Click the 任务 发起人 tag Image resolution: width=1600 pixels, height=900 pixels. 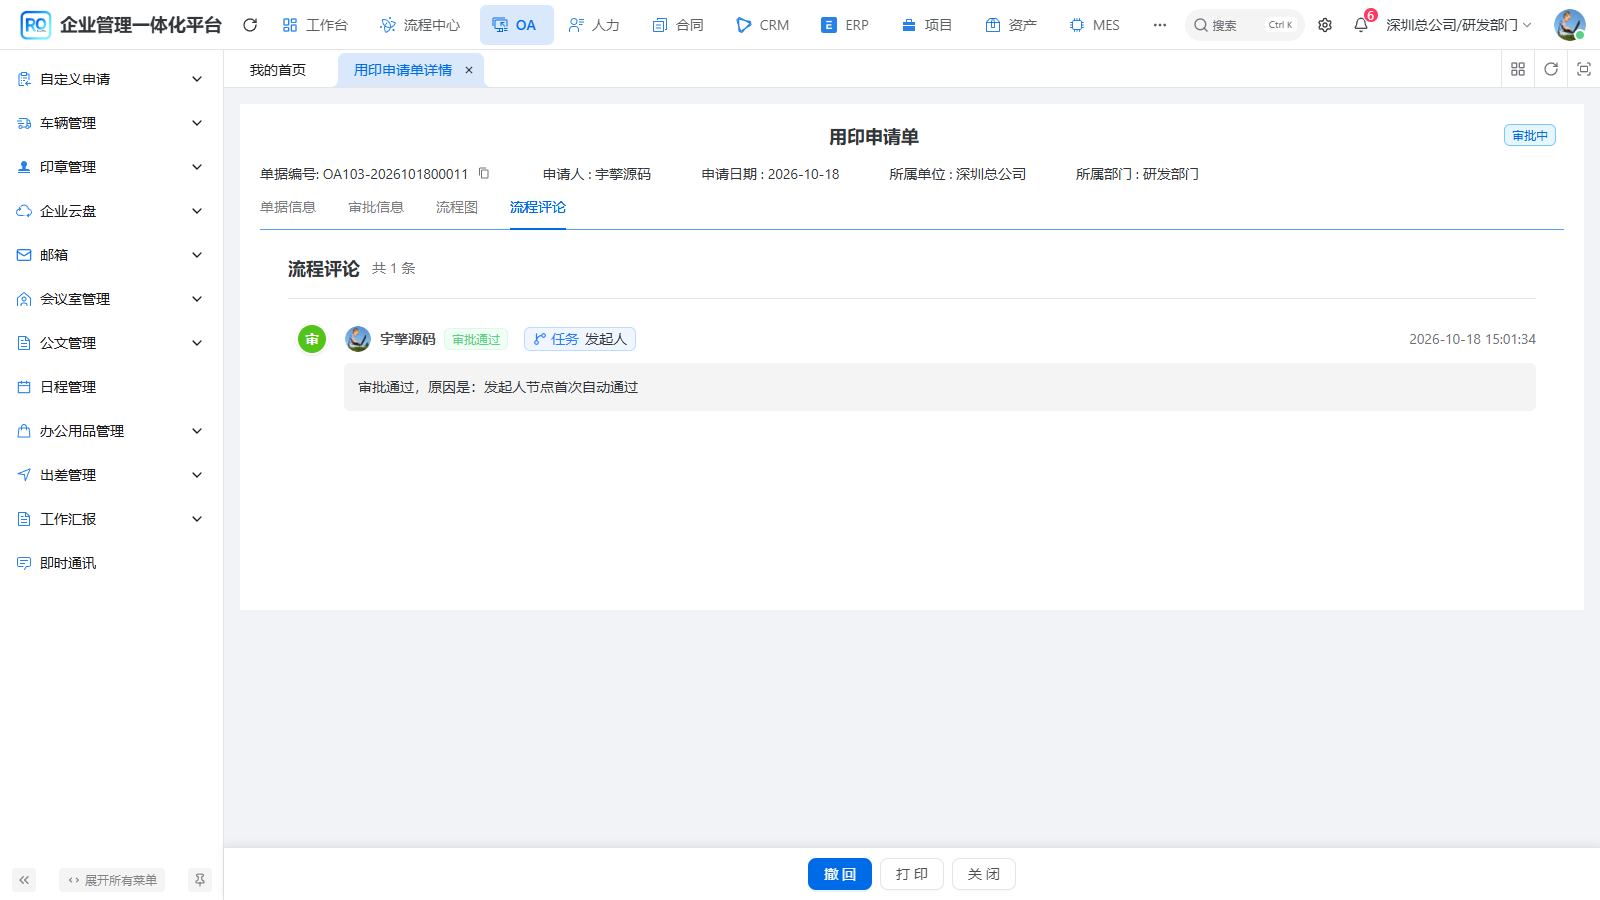[580, 339]
